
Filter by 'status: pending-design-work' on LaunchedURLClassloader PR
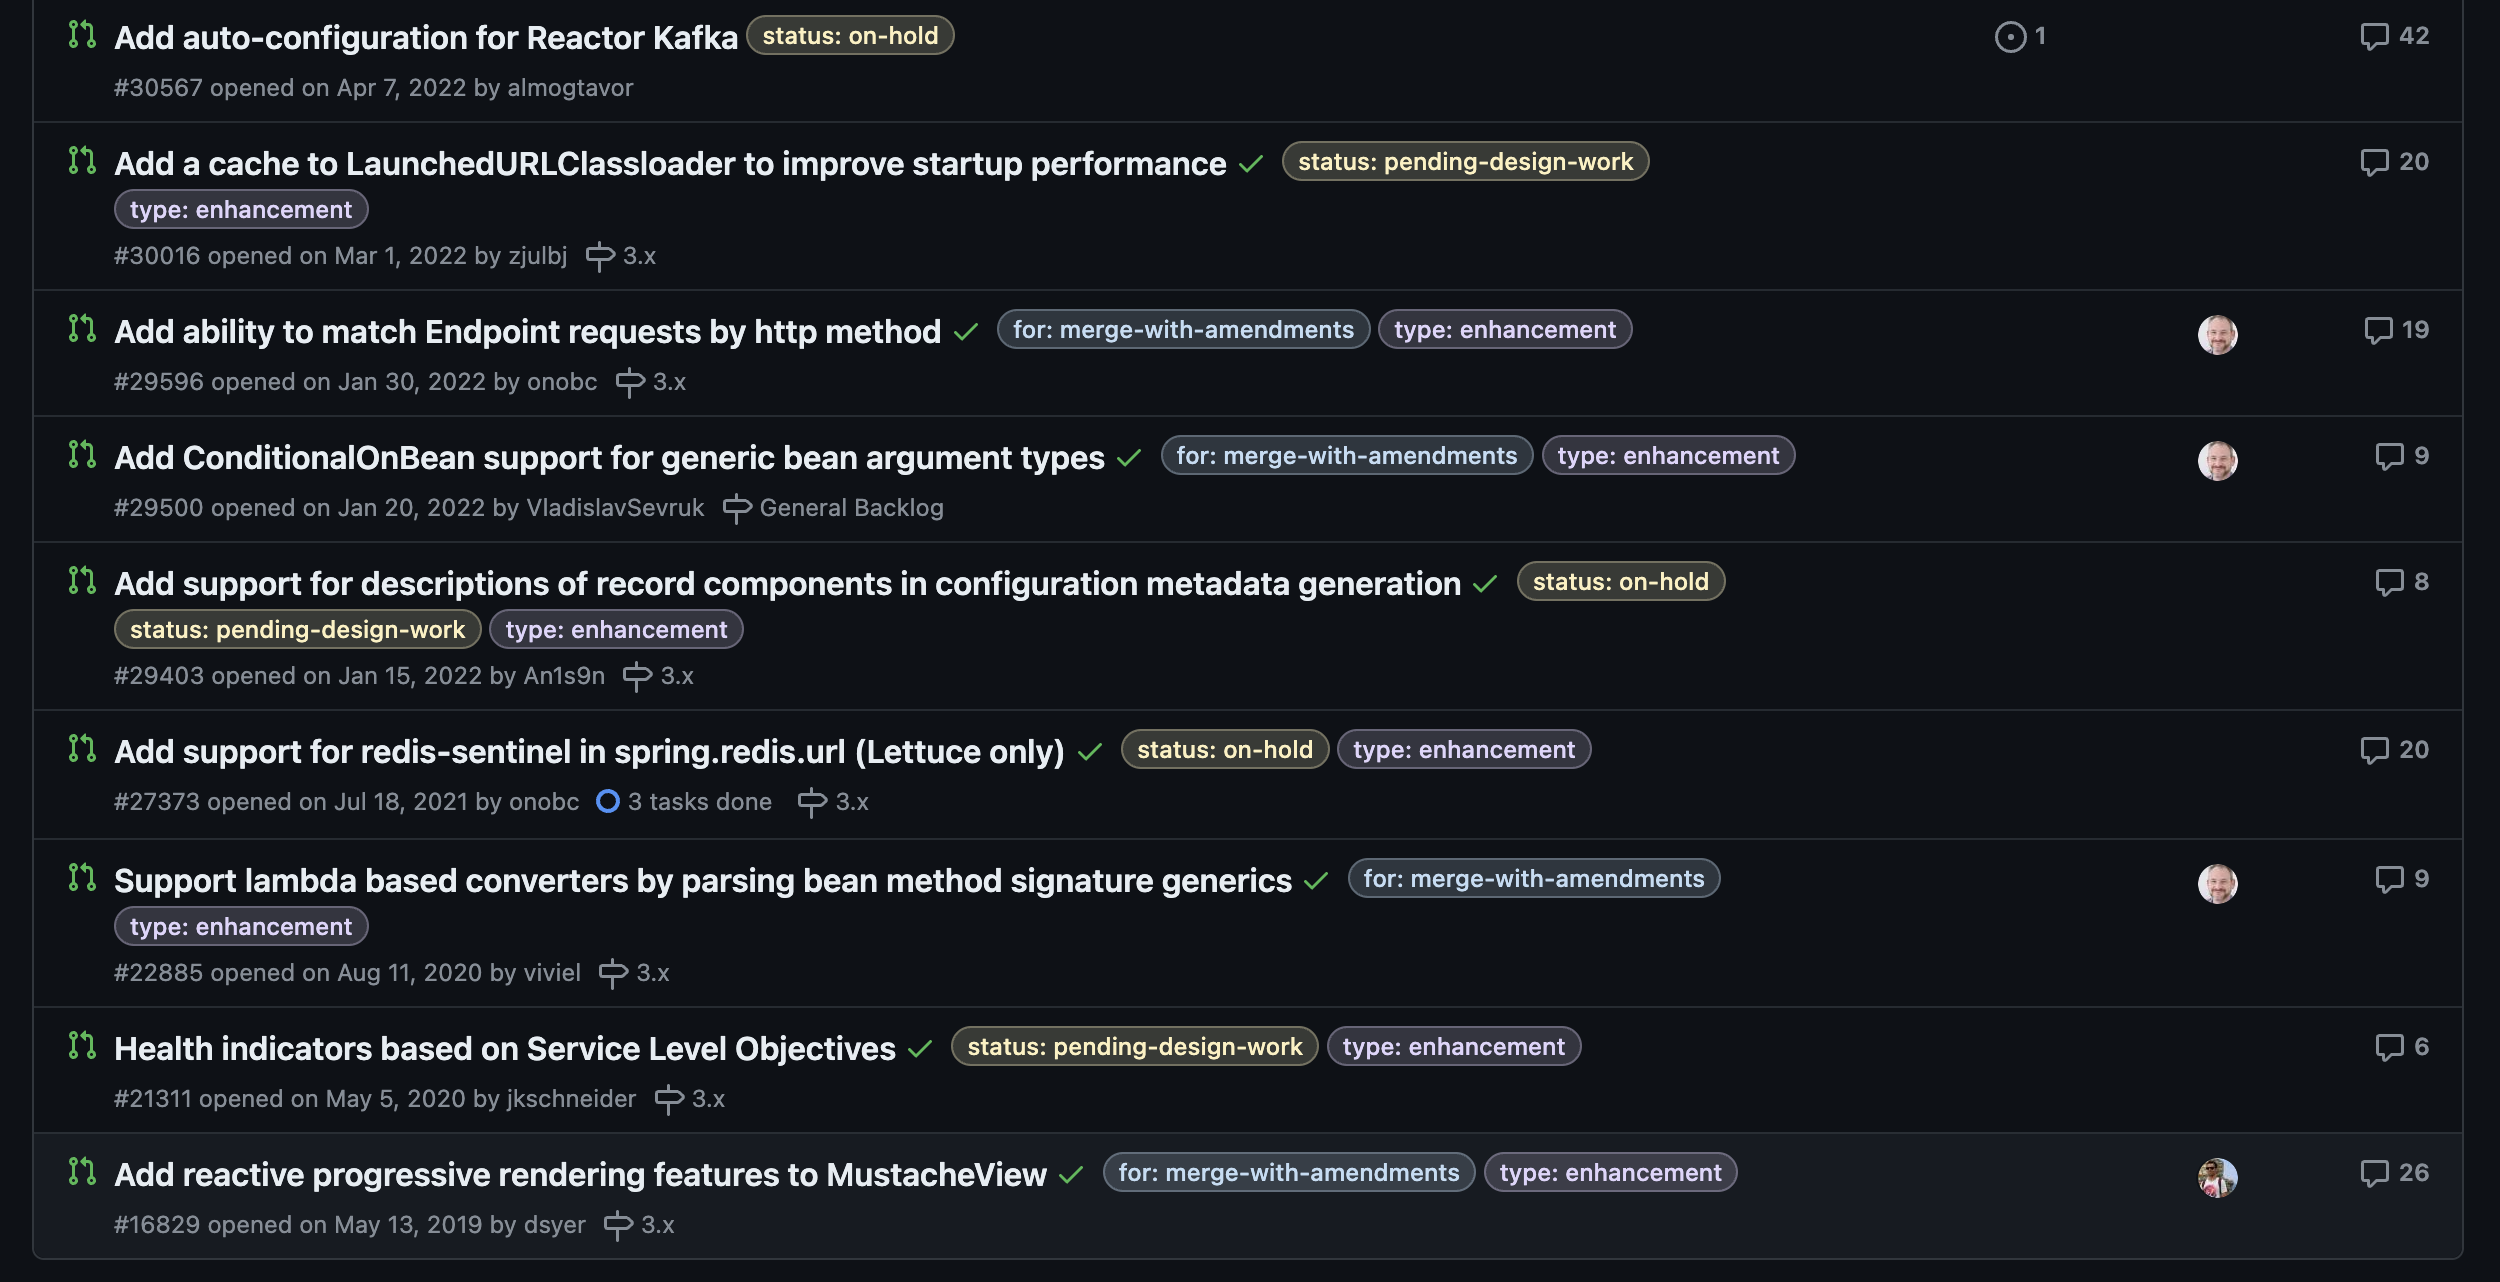click(x=1465, y=162)
